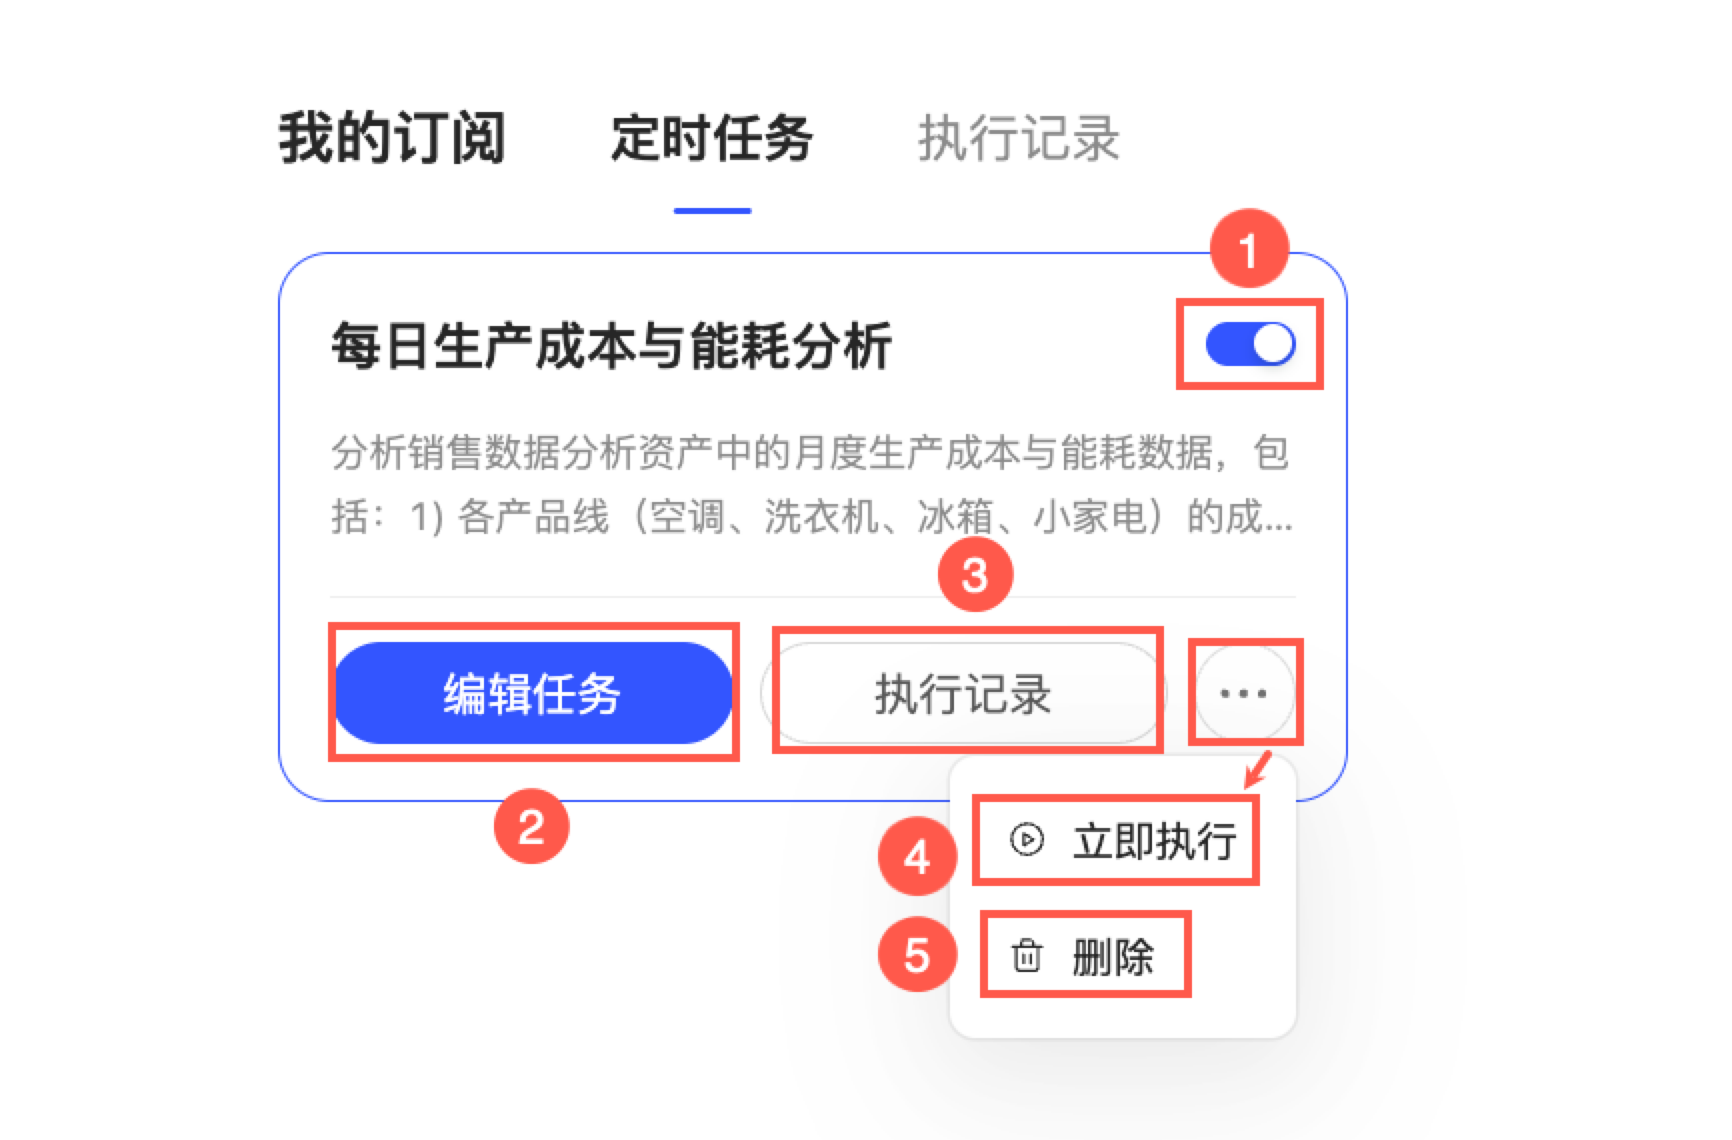Screen dimensions: 1732x1140
Task: Click the blue 编辑任务 button
Action: 533,693
